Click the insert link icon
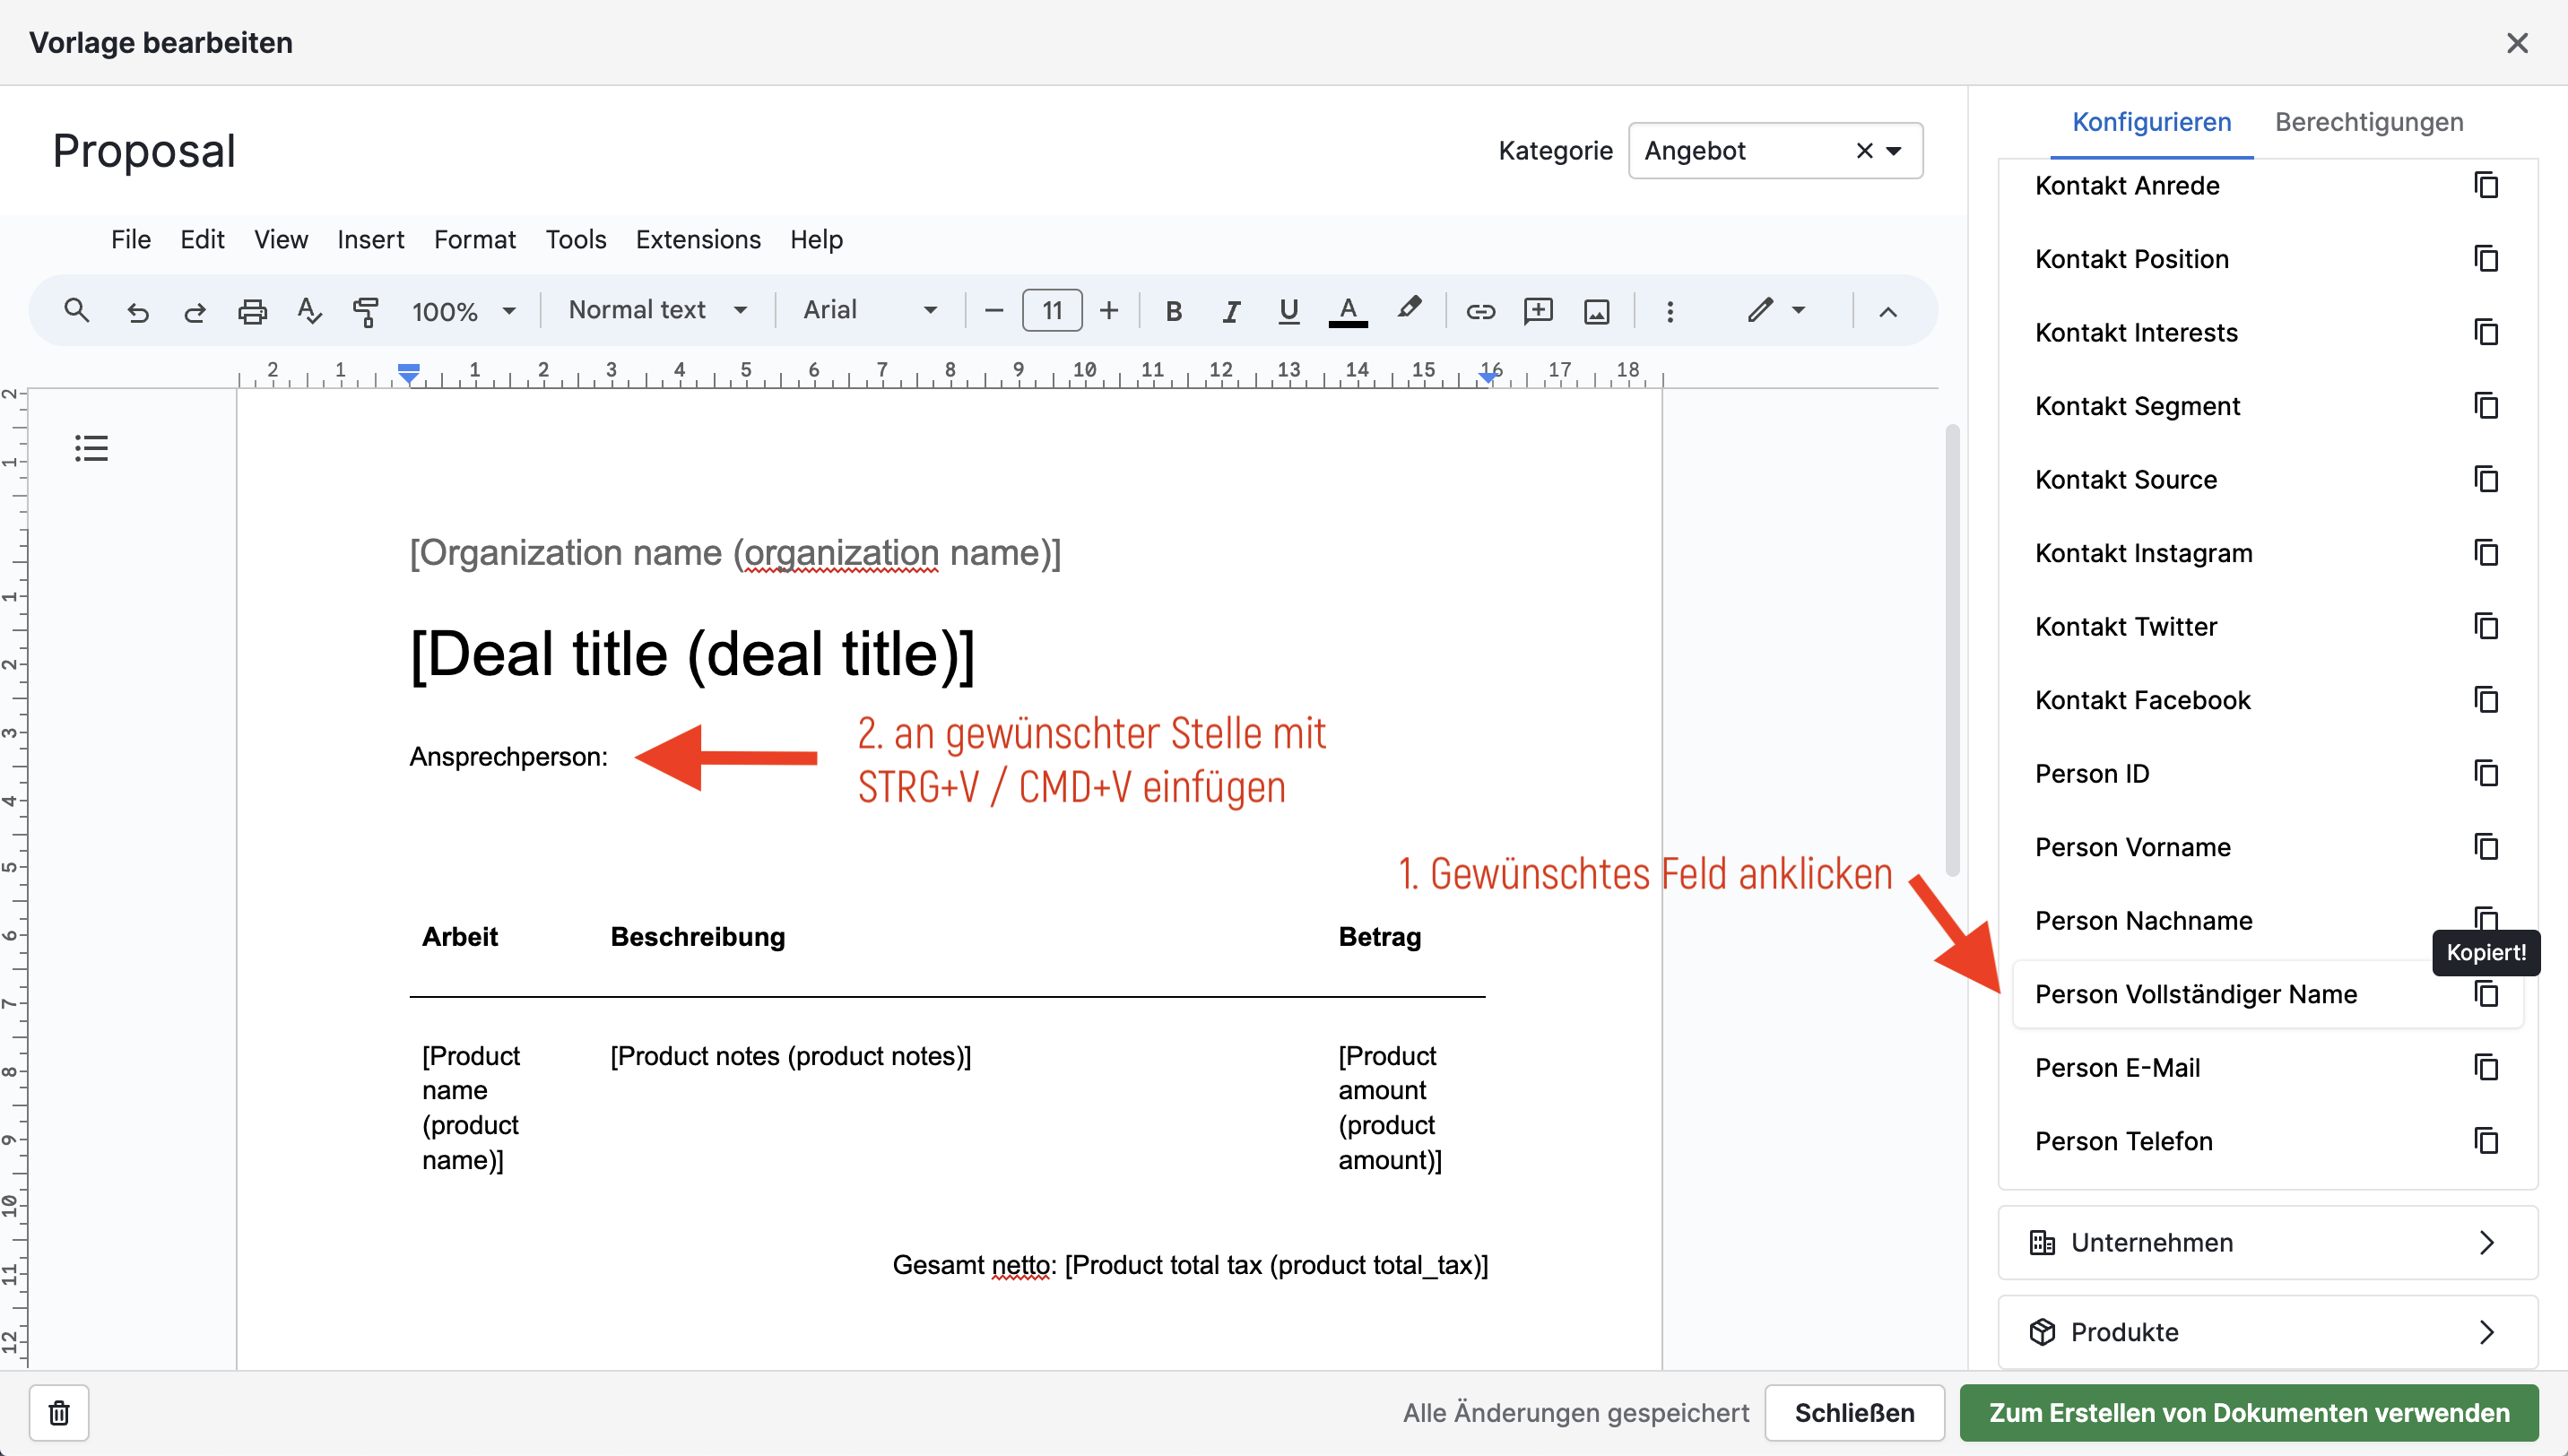2568x1456 pixels. click(1480, 312)
